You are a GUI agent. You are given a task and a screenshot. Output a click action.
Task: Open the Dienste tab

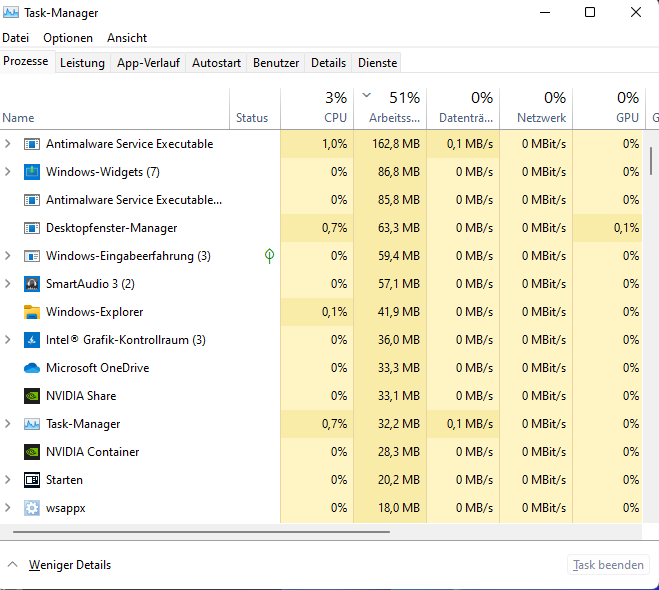pyautogui.click(x=377, y=63)
